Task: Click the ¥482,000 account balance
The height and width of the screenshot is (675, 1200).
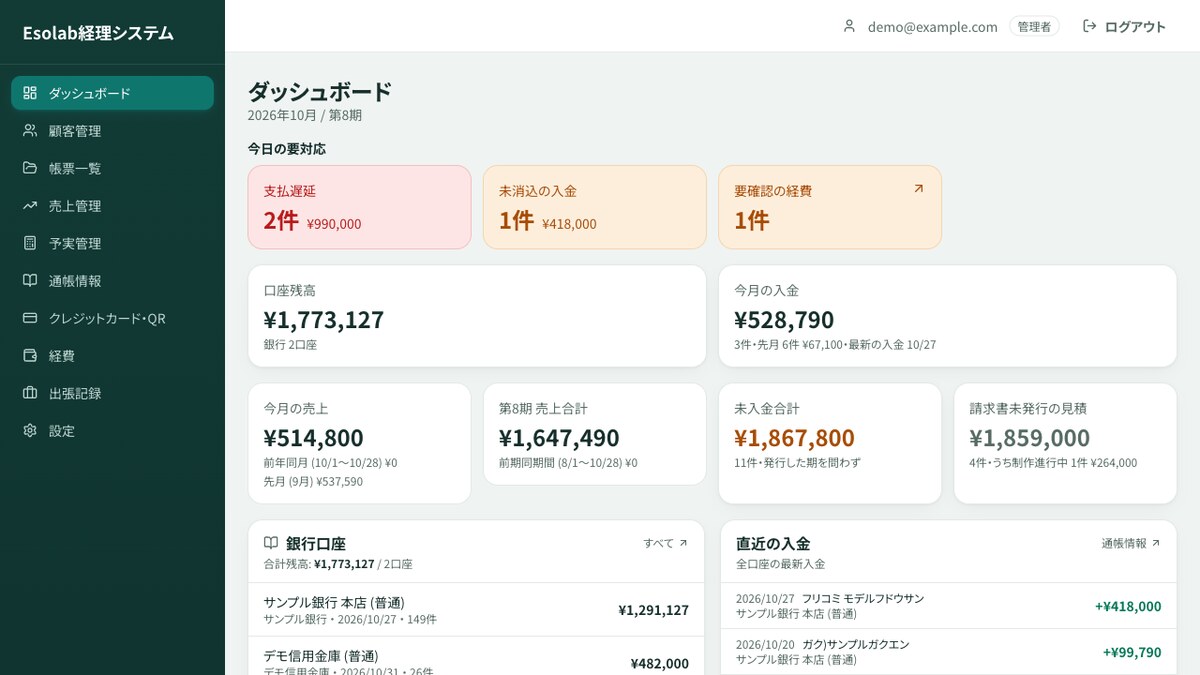Action: pos(659,663)
